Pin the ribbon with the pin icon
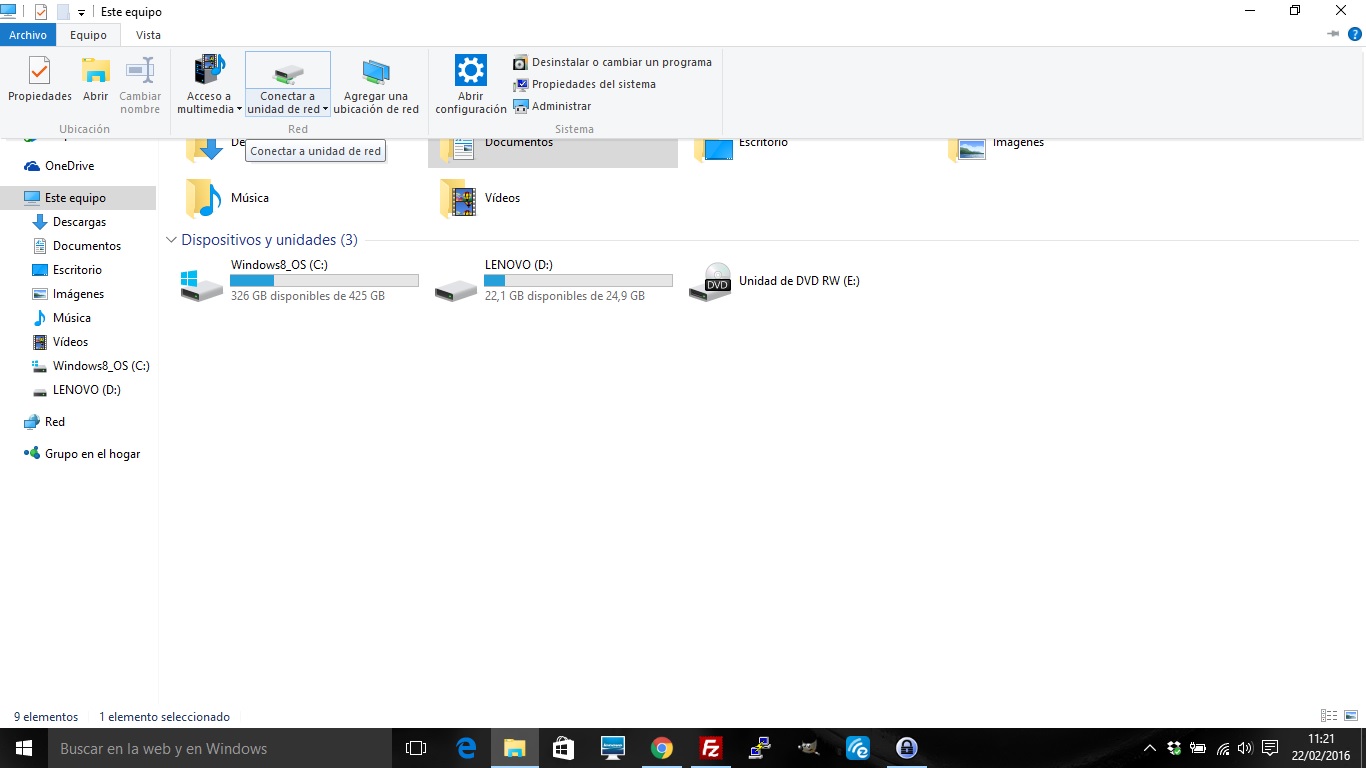The image size is (1366, 768). pyautogui.click(x=1333, y=34)
